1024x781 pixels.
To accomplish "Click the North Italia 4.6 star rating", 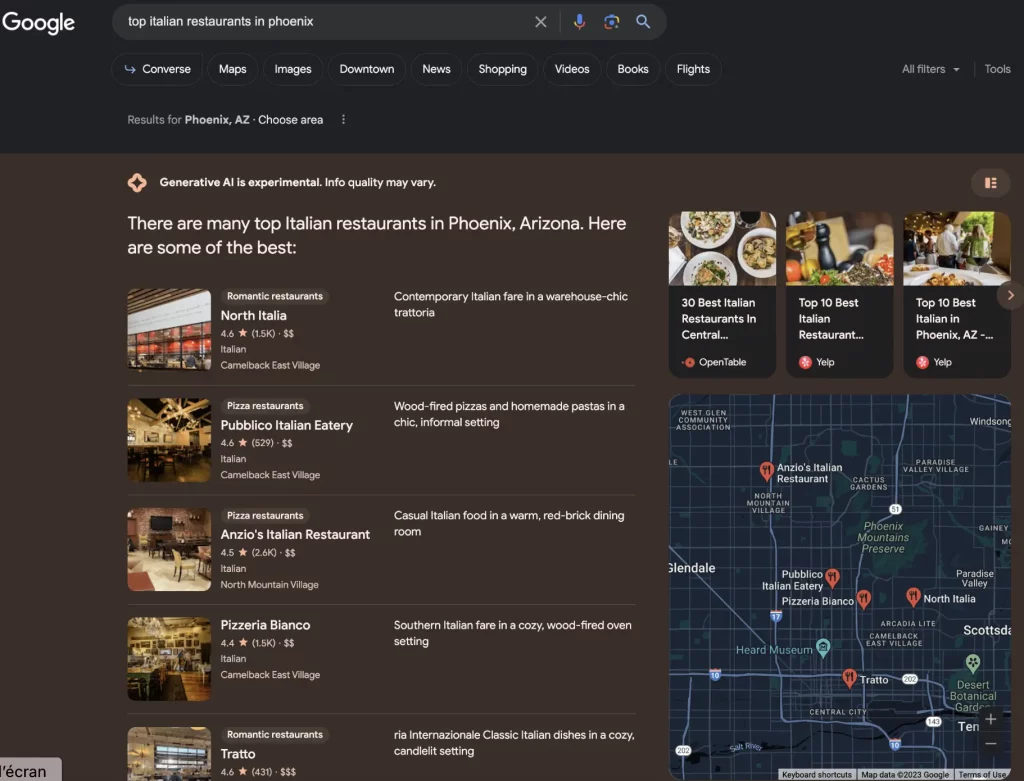I will [x=257, y=334].
